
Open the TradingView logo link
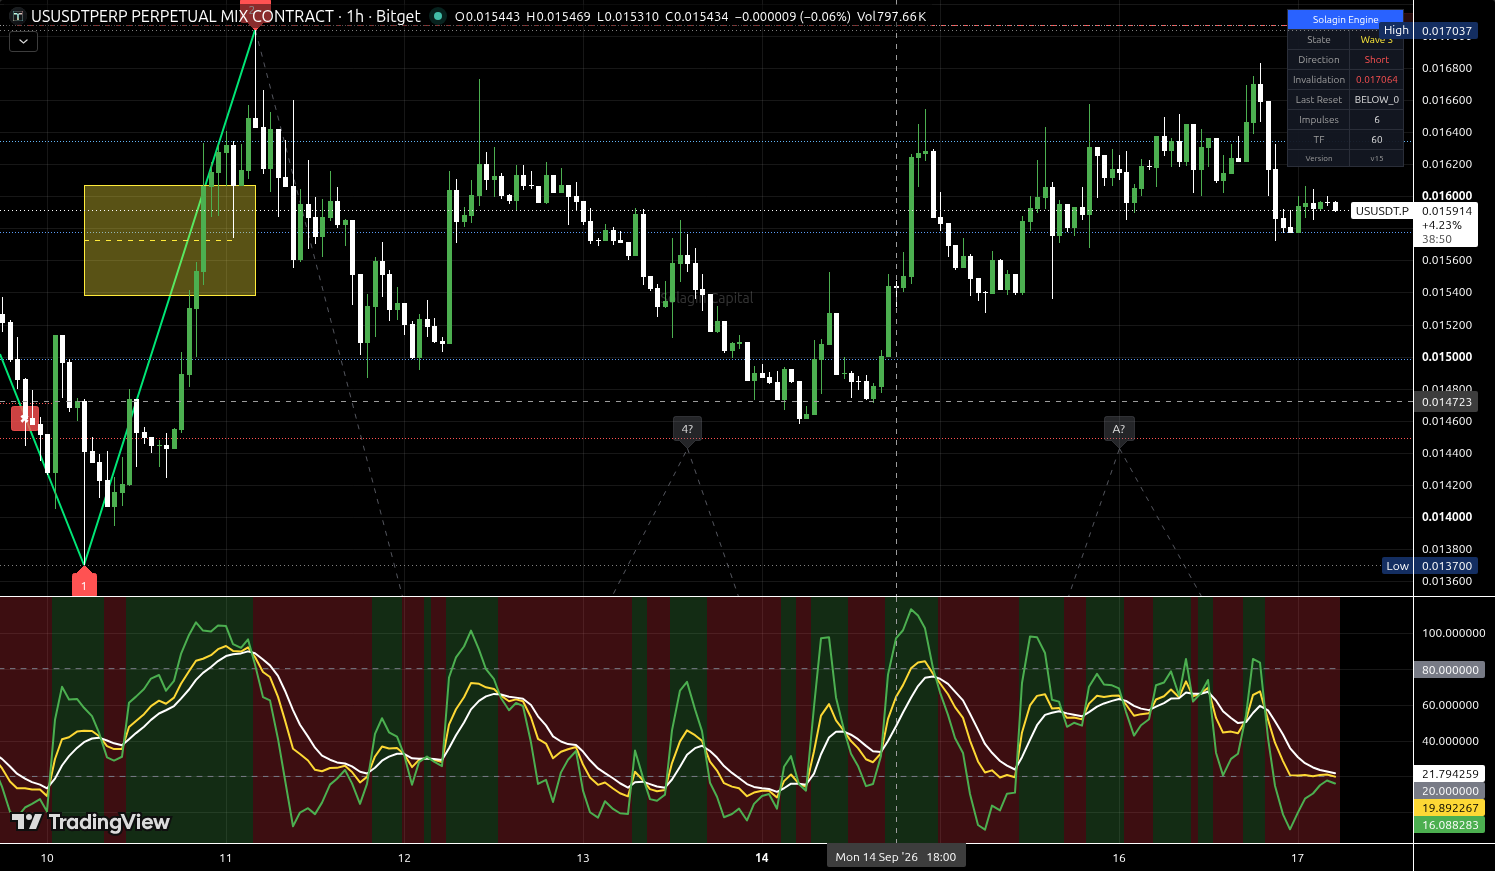(x=91, y=822)
